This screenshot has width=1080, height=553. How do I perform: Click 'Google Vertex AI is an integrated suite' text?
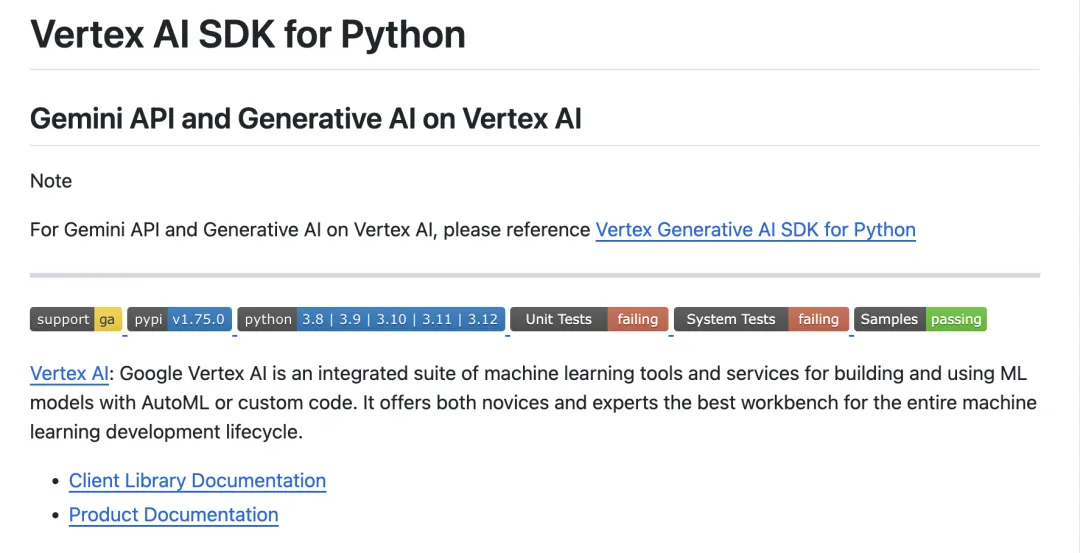(x=290, y=374)
